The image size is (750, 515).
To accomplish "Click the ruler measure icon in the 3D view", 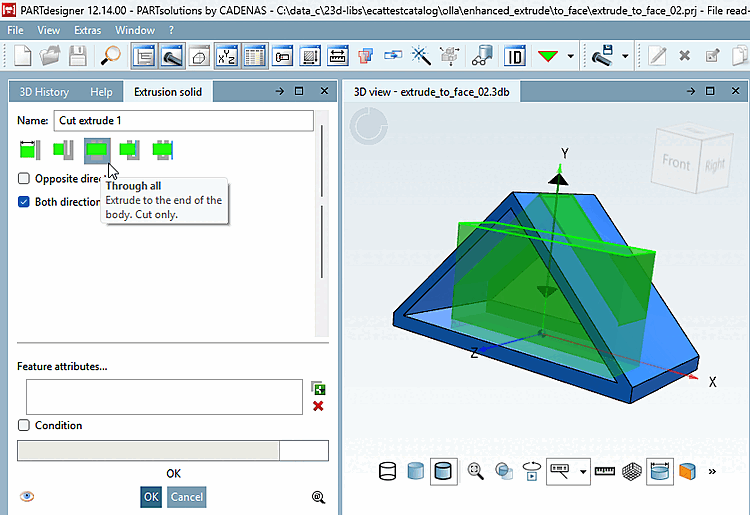I will (605, 471).
